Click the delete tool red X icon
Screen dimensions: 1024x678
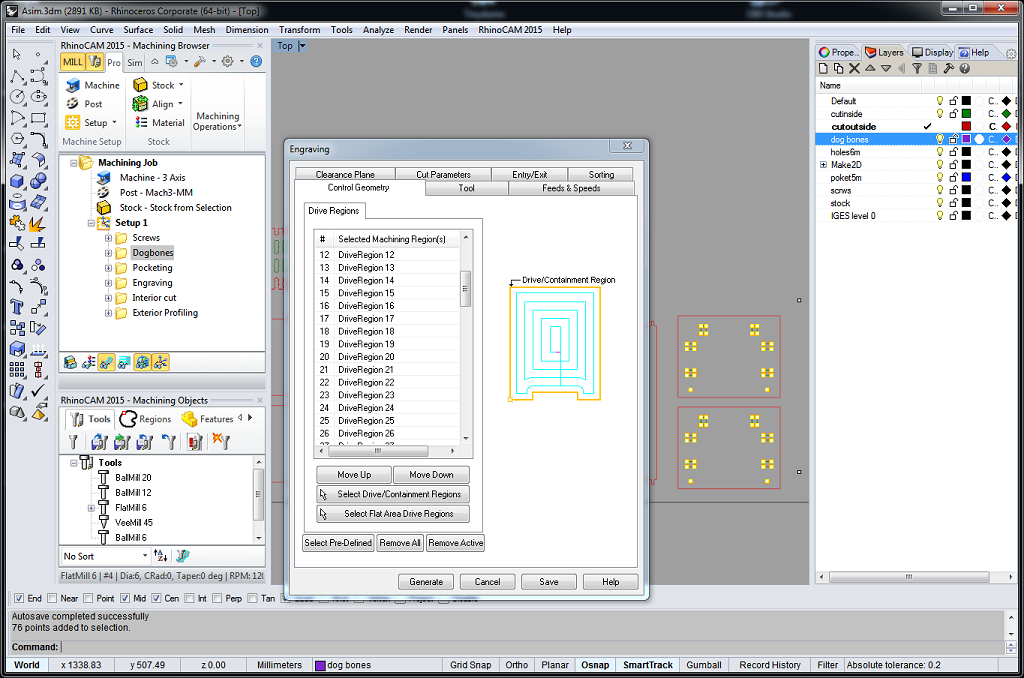221,442
